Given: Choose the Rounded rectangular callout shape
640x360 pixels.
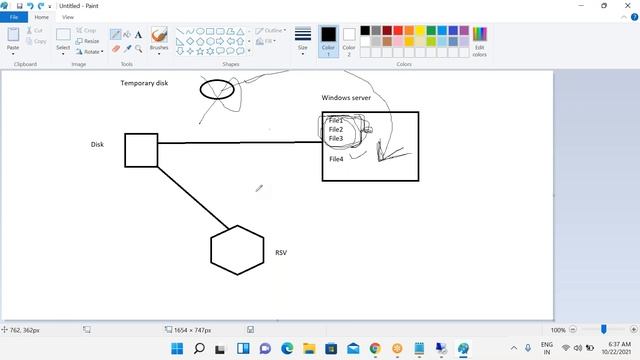Looking at the screenshot, I should (x=220, y=51).
